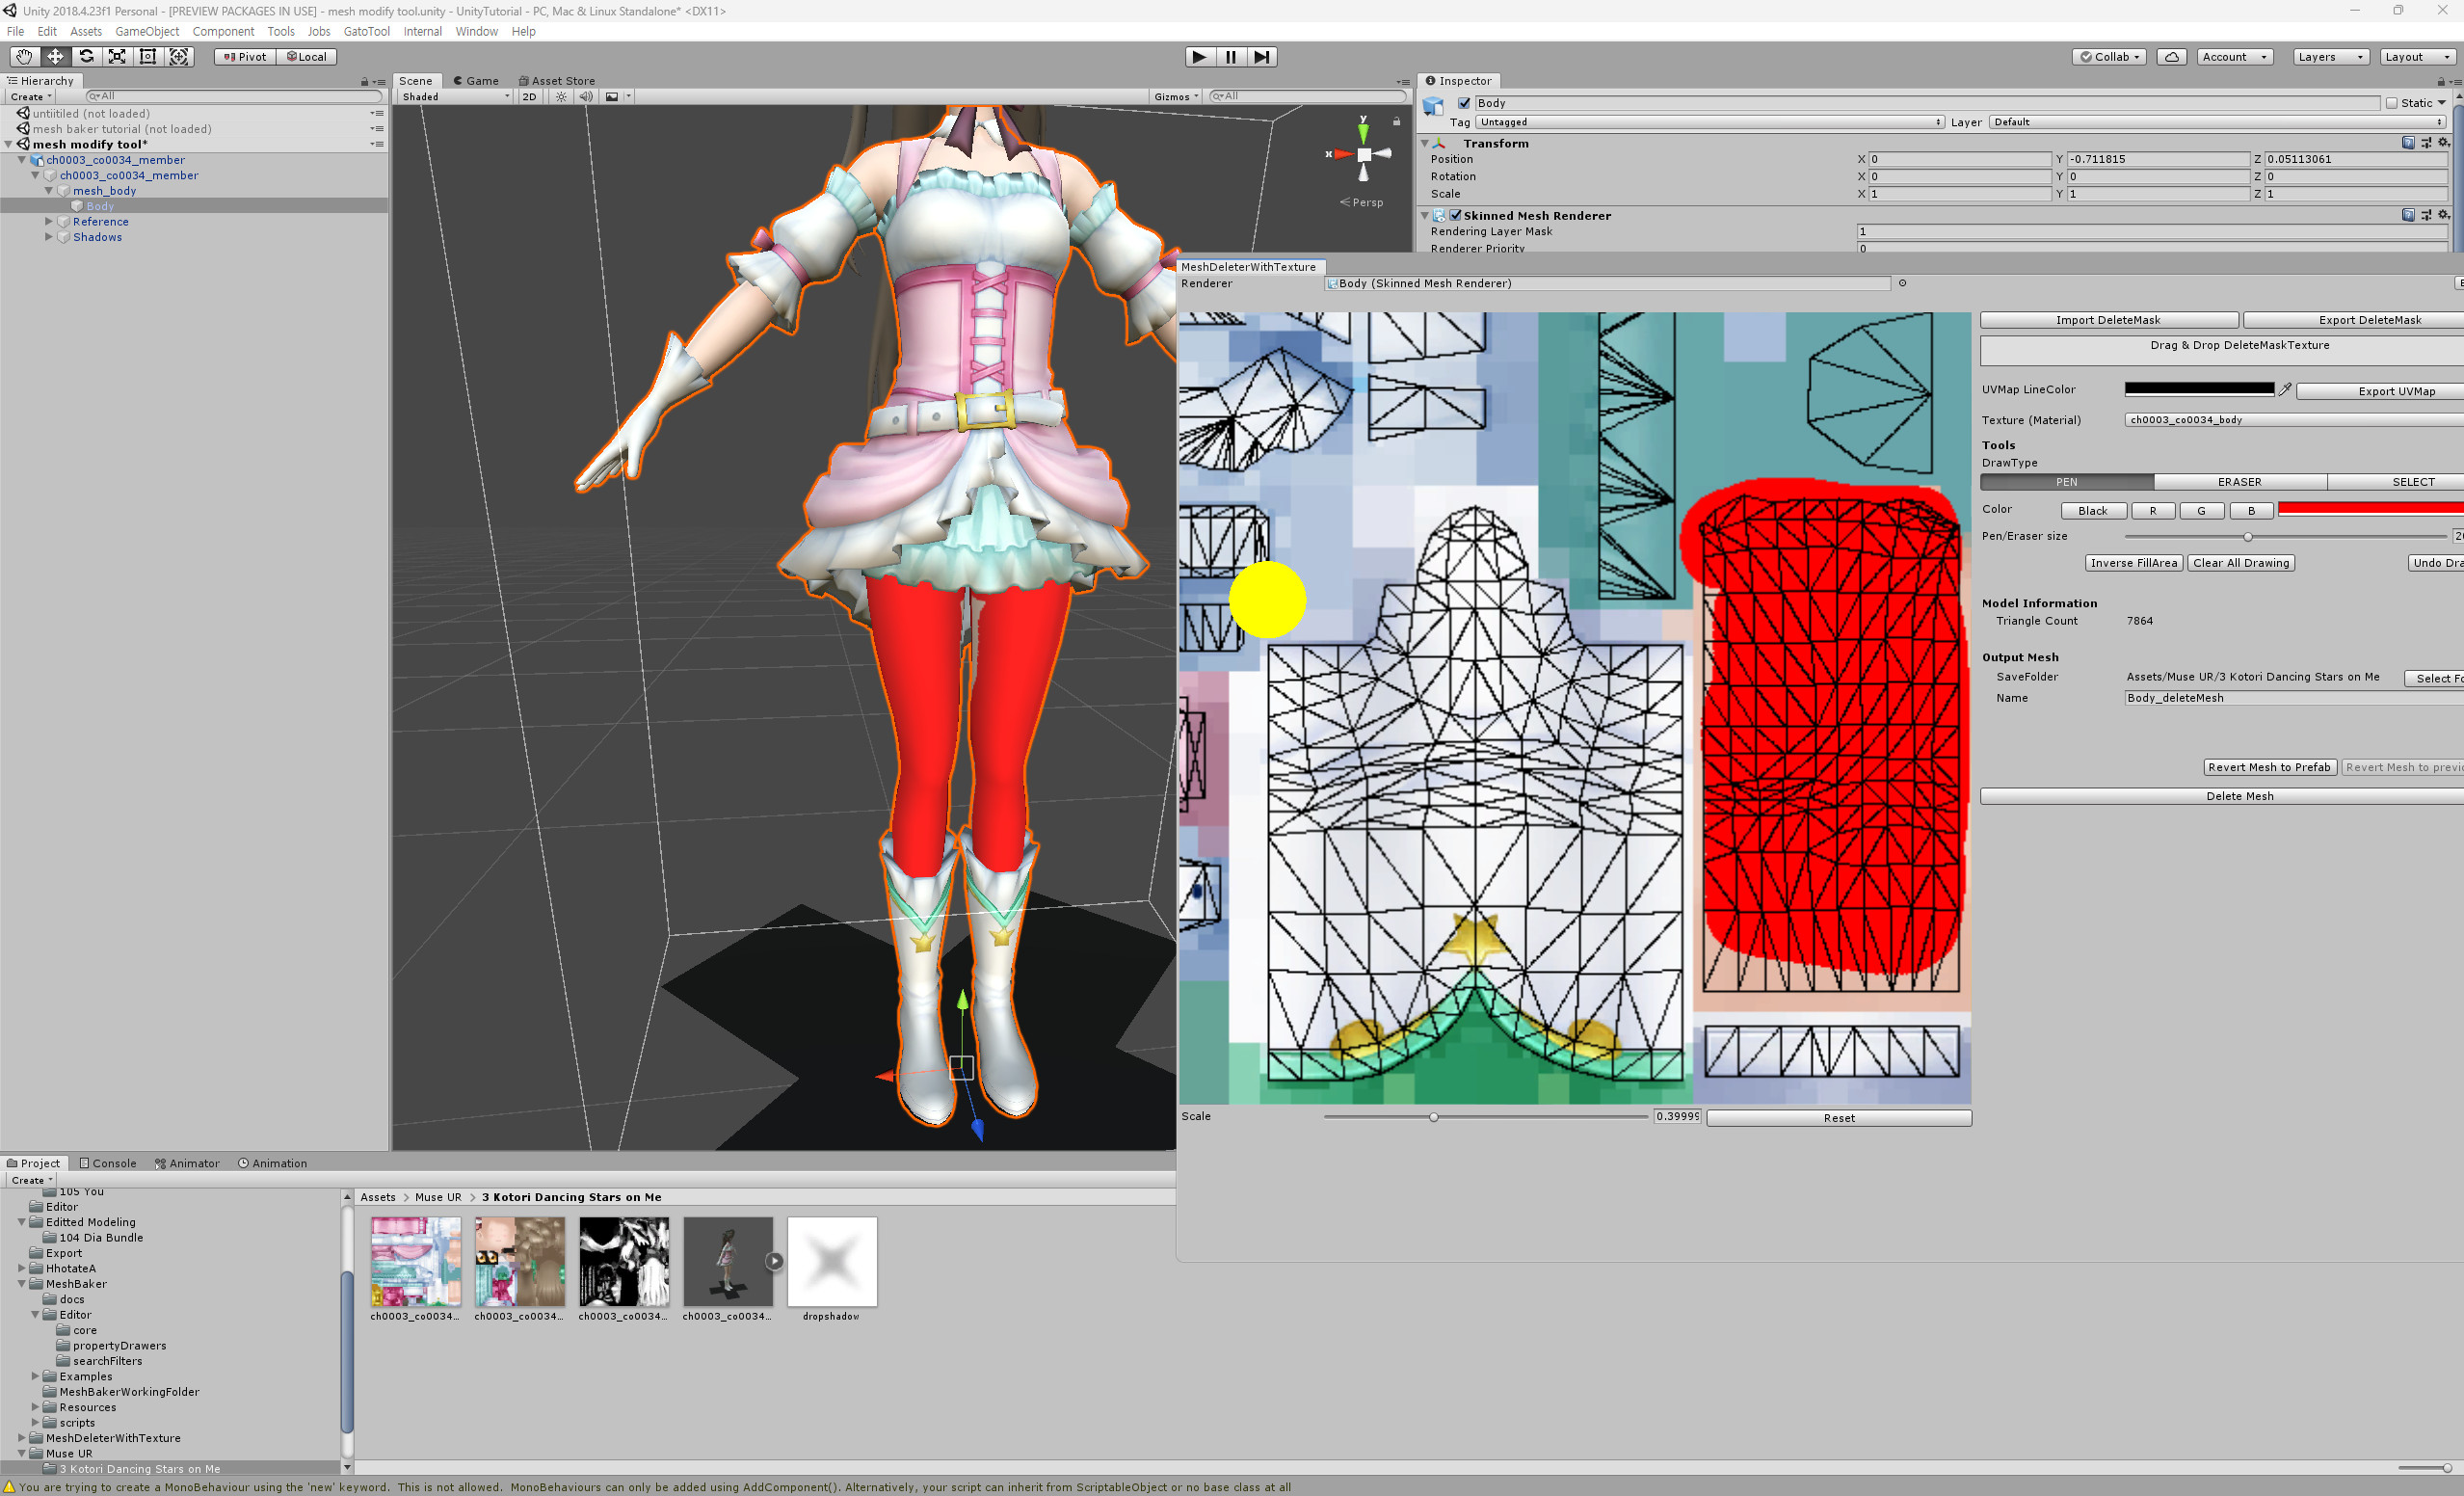Select the Move tool

55,56
